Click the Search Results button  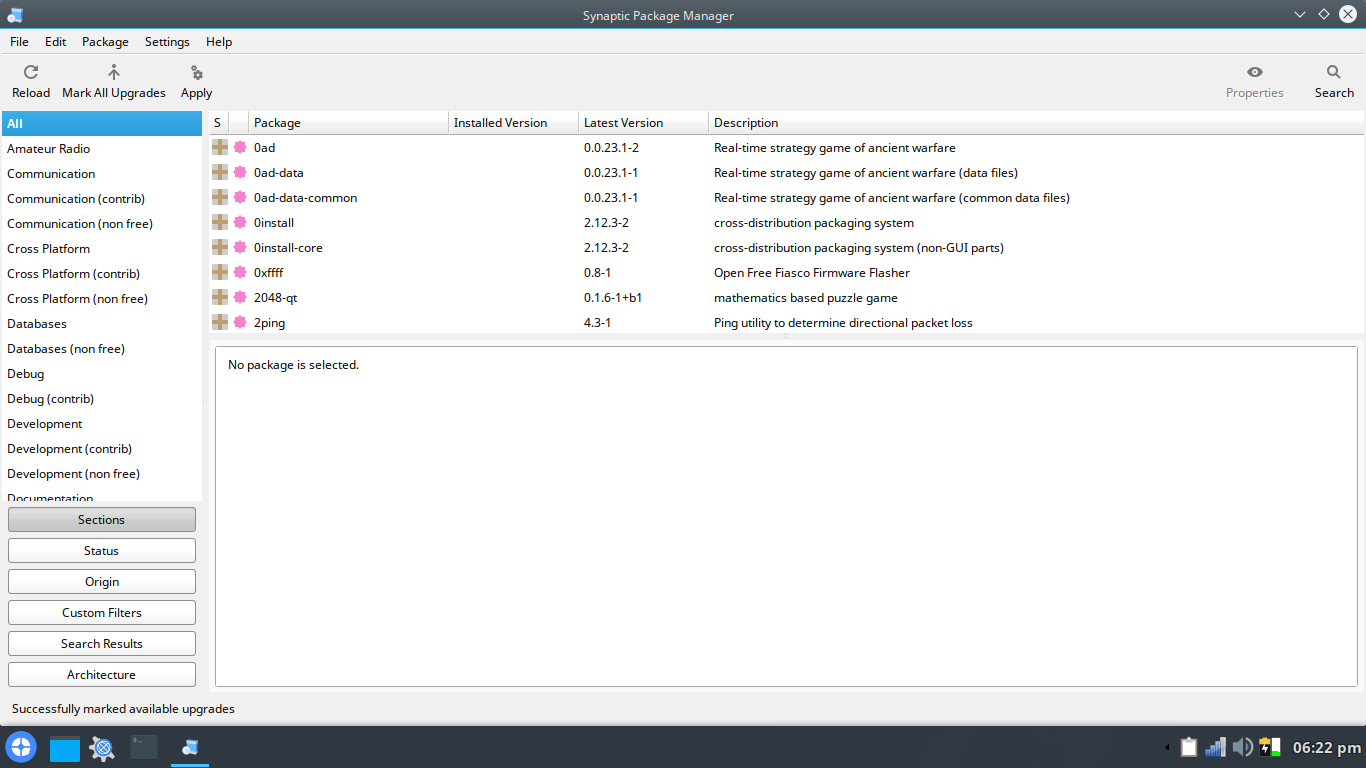102,644
